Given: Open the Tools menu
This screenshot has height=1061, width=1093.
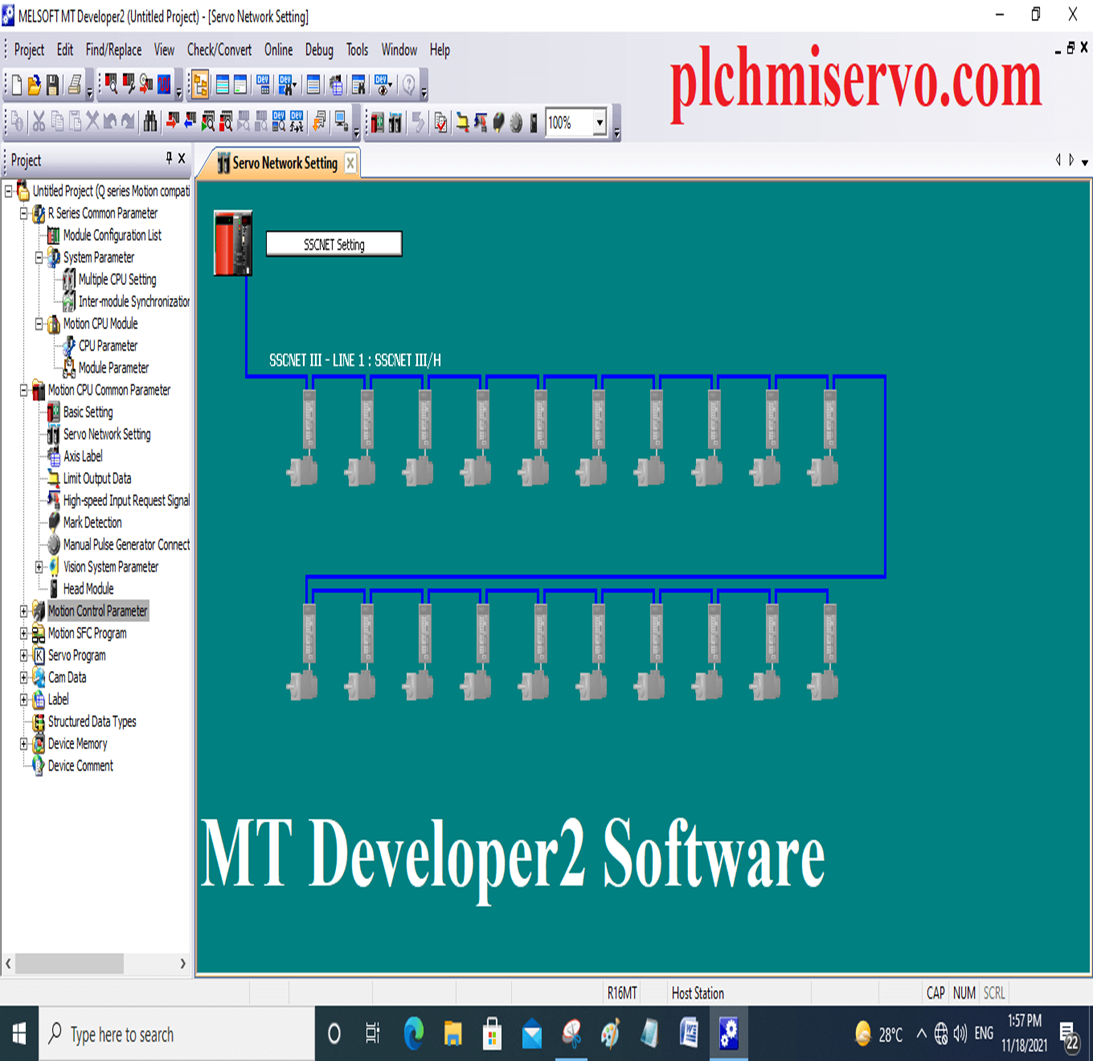Looking at the screenshot, I should (357, 50).
